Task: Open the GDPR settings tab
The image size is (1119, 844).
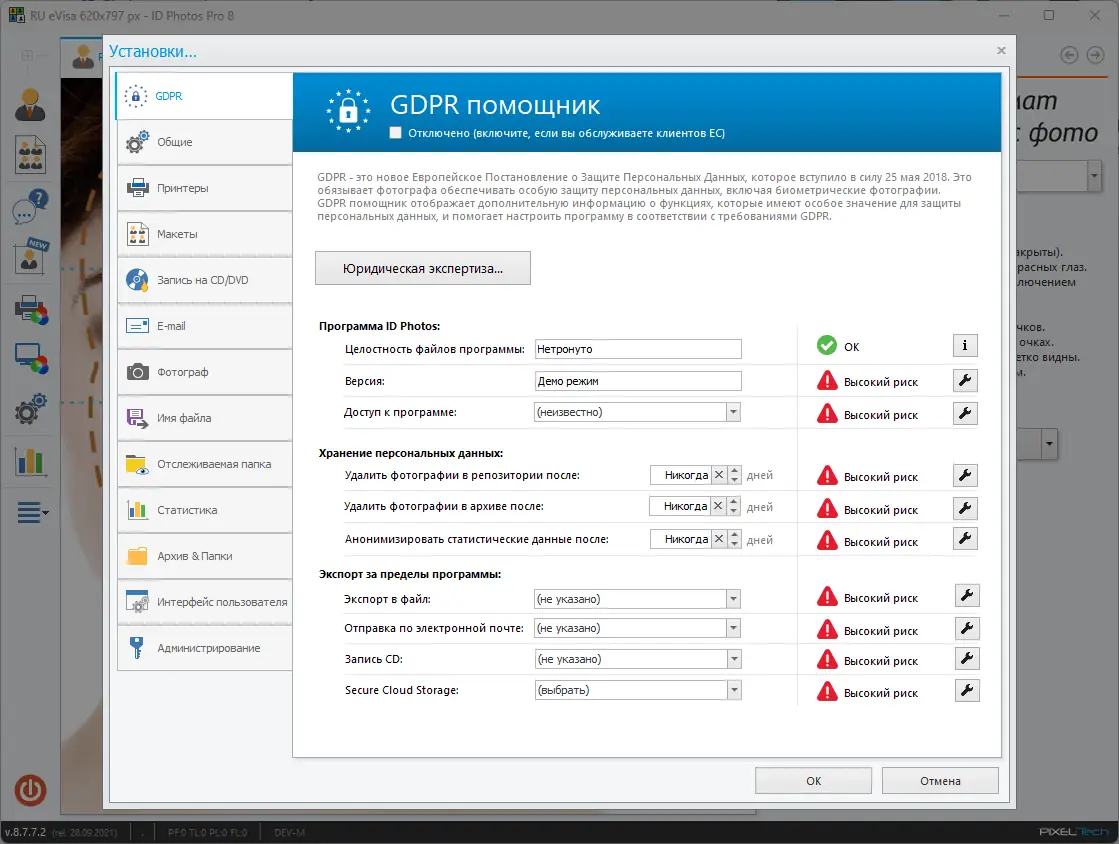Action: [204, 96]
